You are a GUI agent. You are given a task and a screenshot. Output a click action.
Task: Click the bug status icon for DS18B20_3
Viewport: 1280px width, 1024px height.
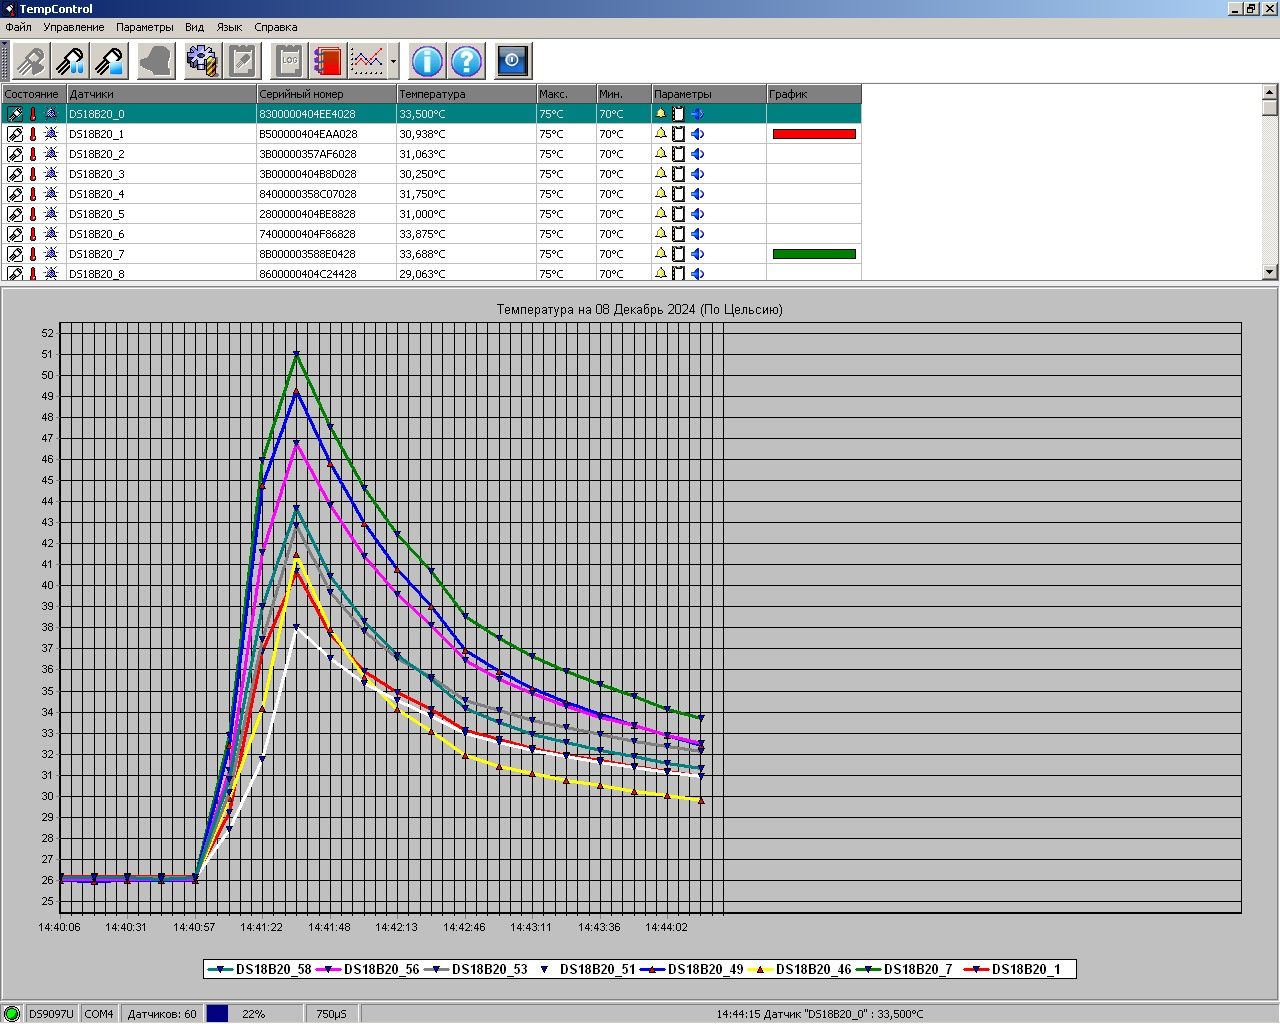pos(50,174)
